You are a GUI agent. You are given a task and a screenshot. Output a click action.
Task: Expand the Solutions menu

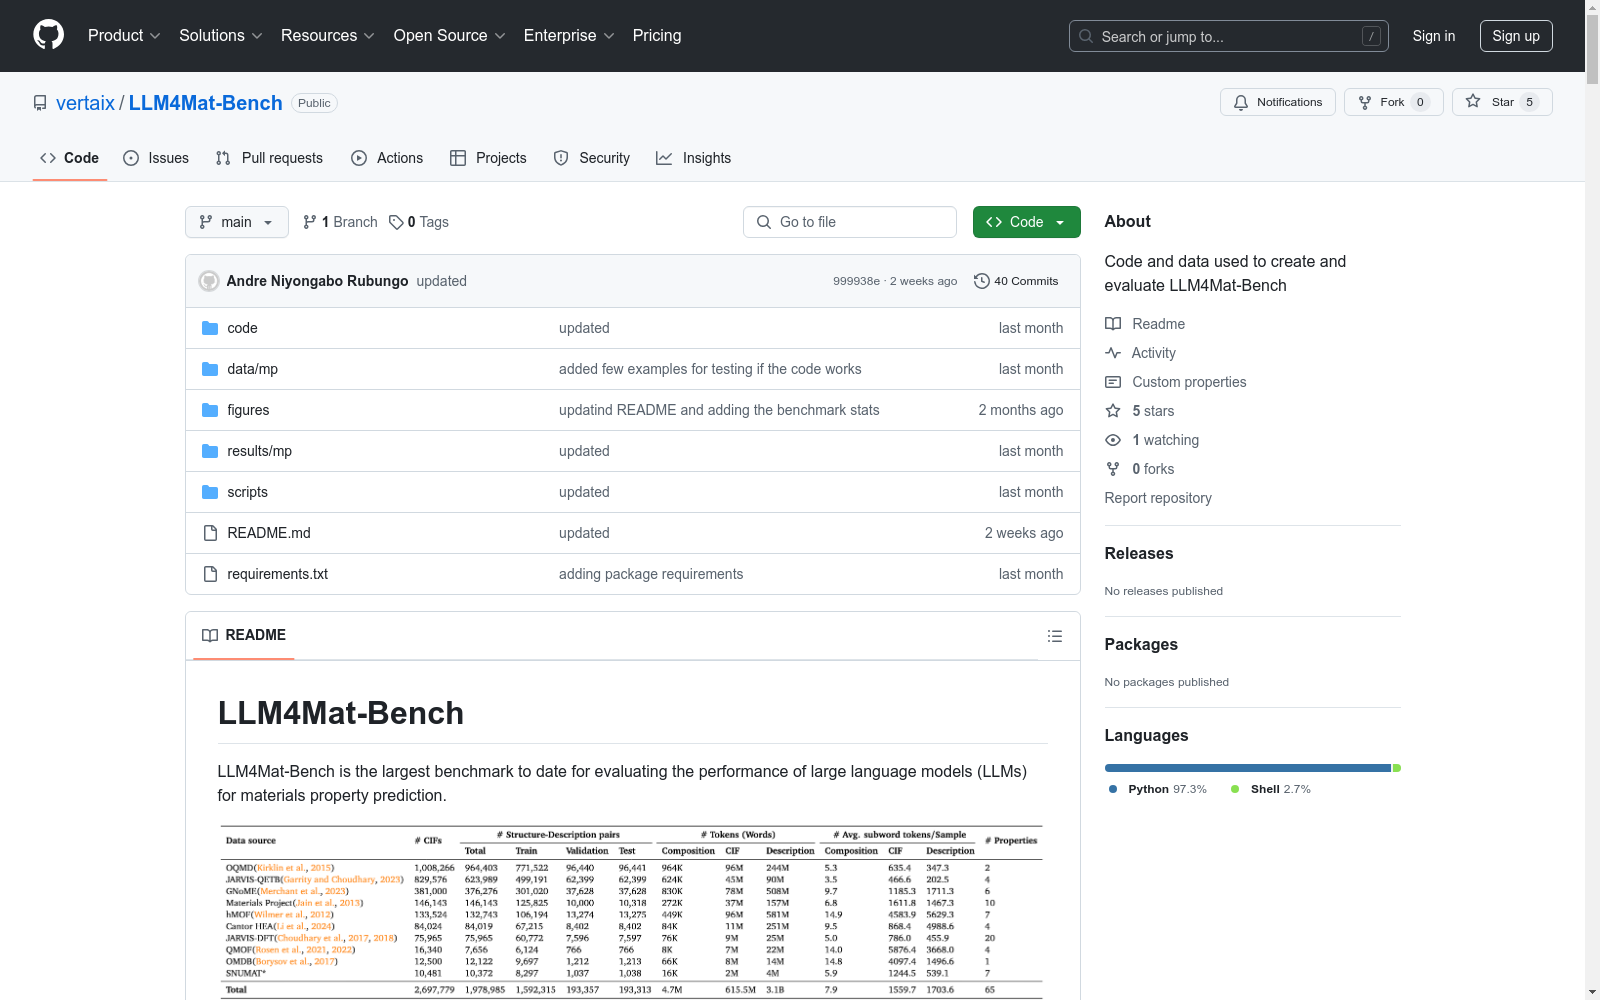pos(220,36)
